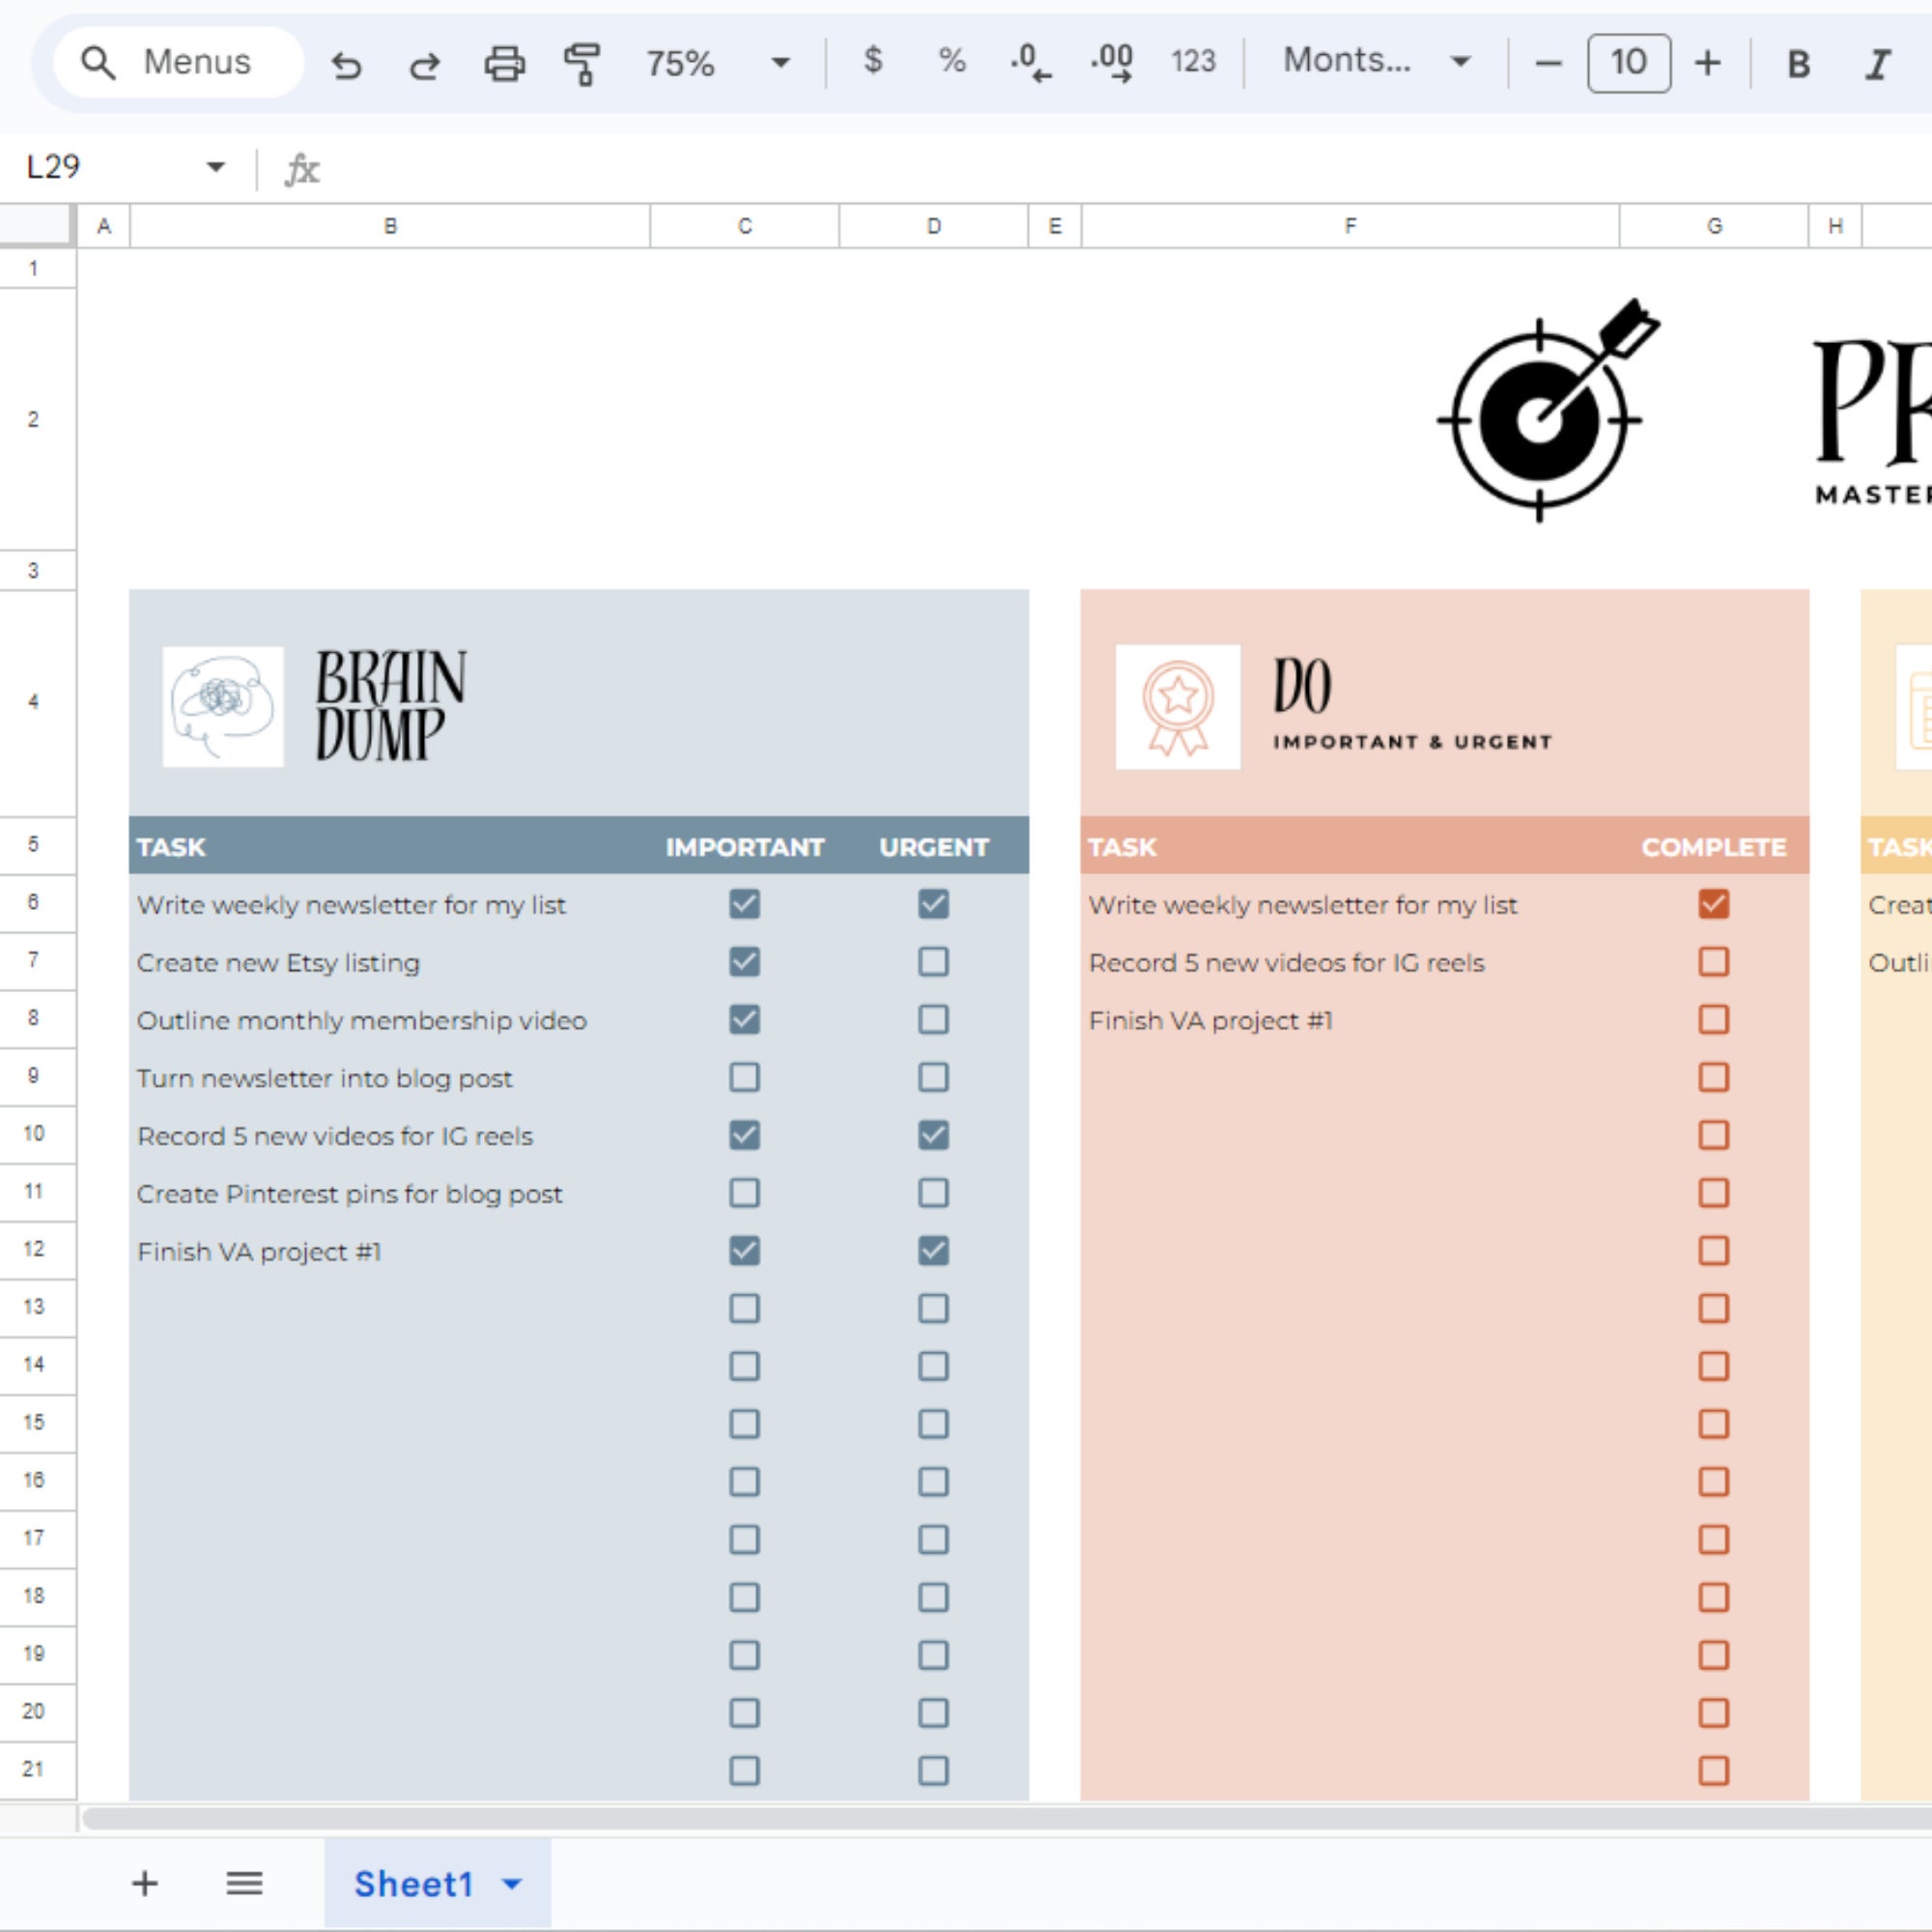Click the Decrease decimal places icon
1932x1932 pixels.
tap(1029, 63)
